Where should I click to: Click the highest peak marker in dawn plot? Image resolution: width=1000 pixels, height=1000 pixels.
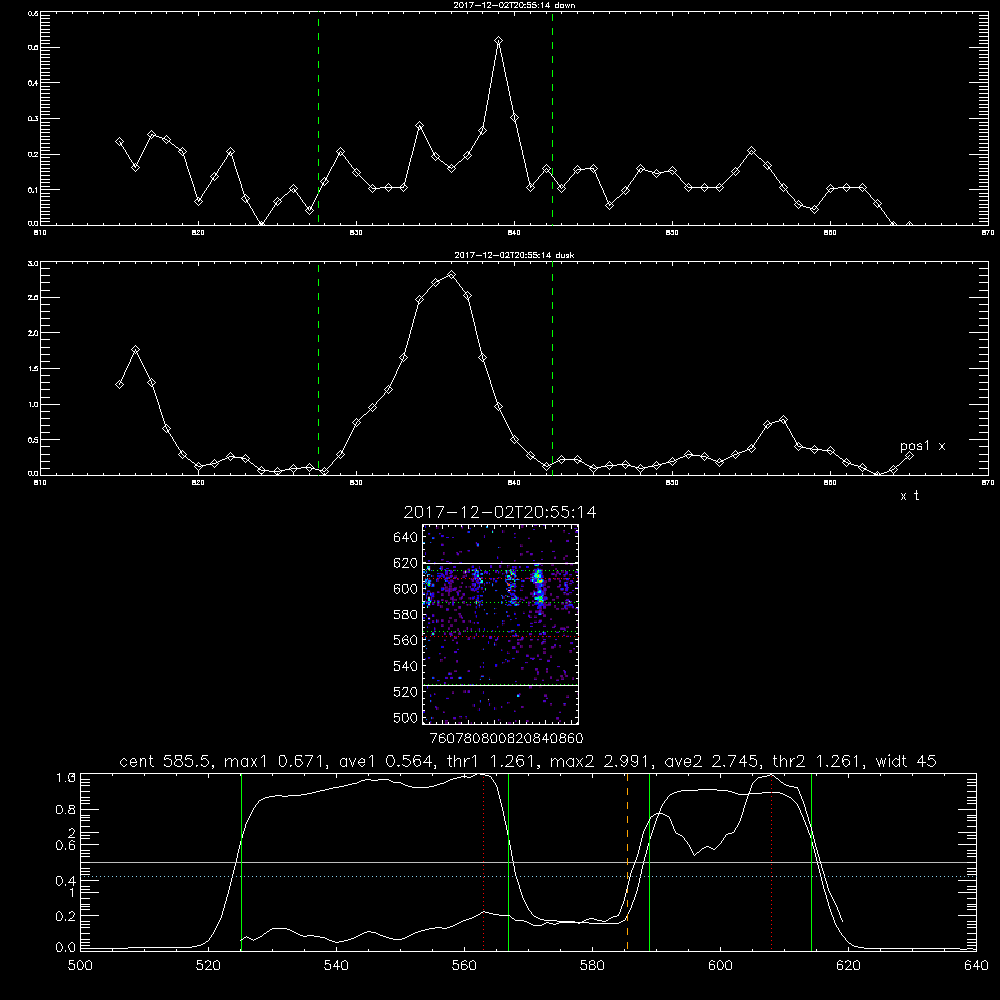(x=499, y=41)
